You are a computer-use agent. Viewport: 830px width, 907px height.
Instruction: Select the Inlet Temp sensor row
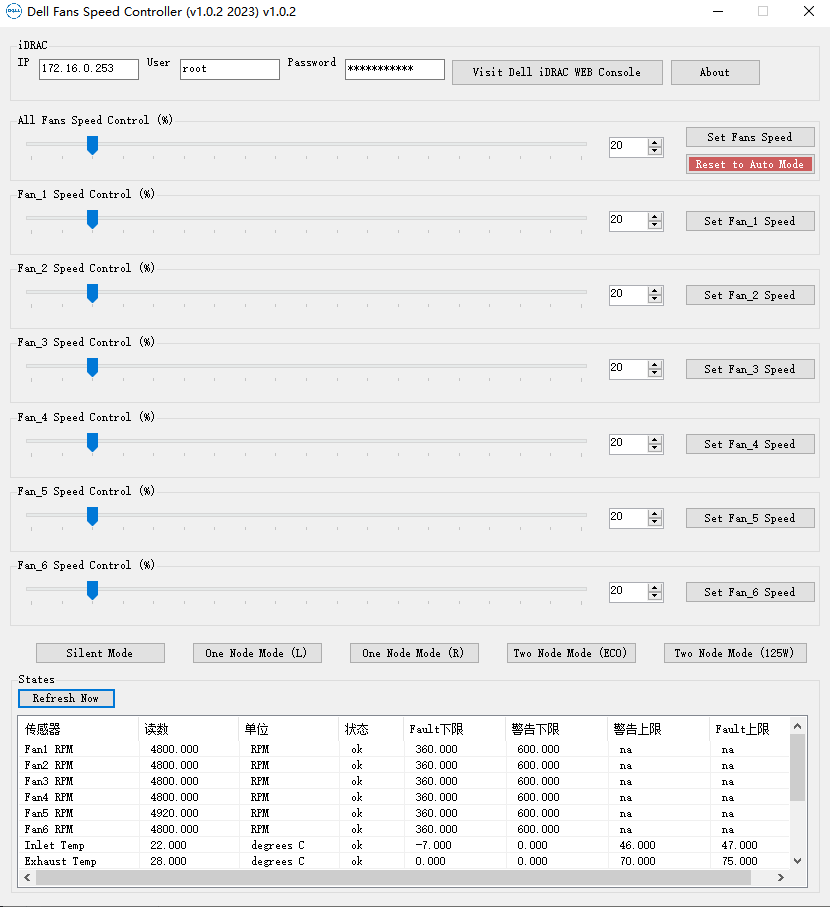pyautogui.click(x=404, y=845)
